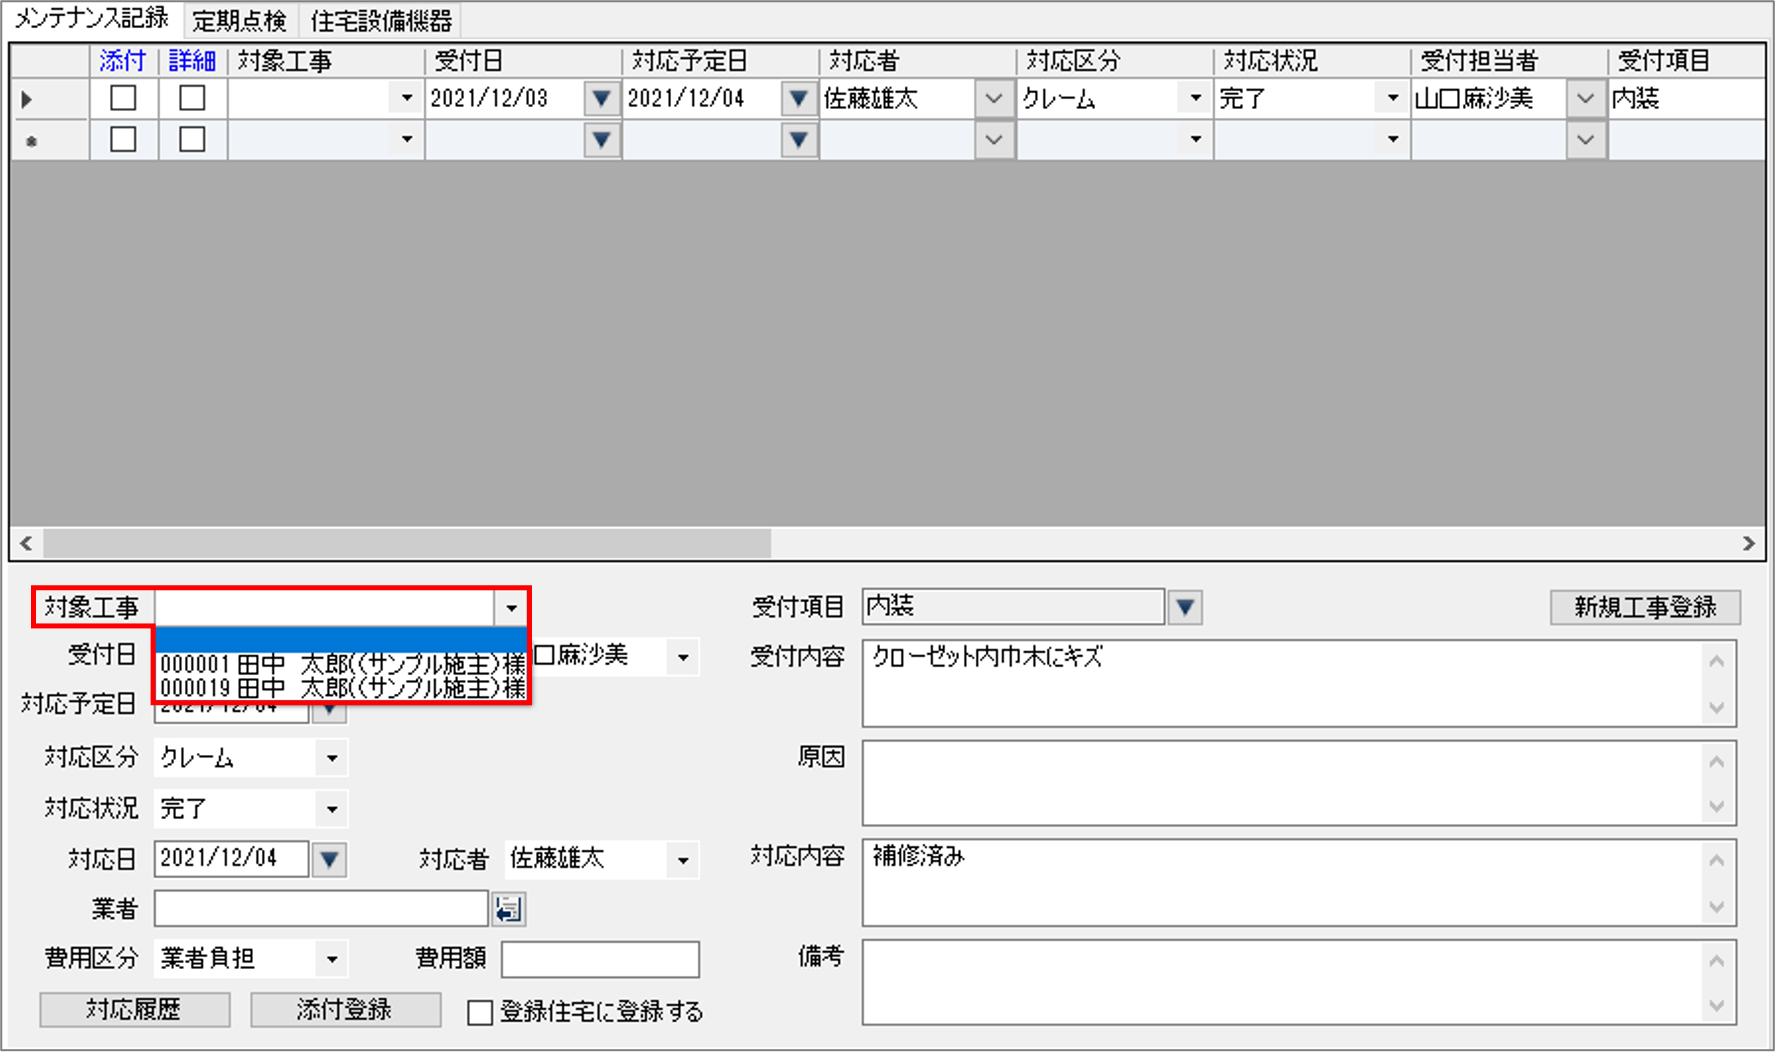The image size is (1775, 1052).
Task: Expand the 対応区分 dropdown showing クレーム
Action: tap(332, 758)
